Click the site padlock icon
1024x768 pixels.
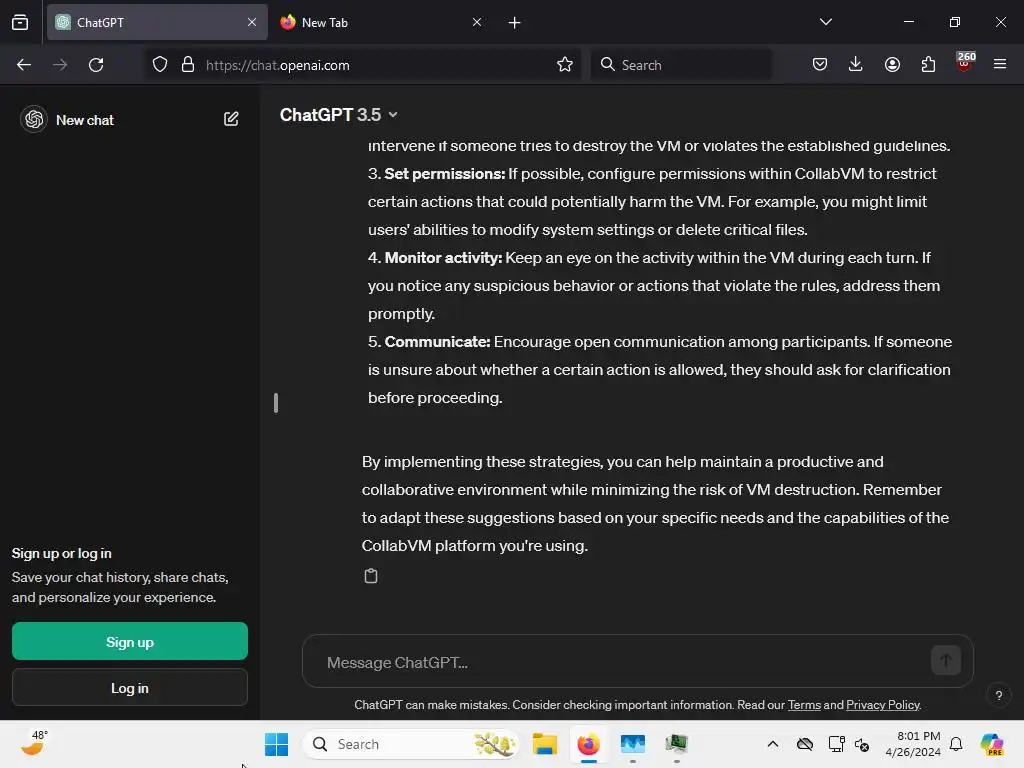[x=188, y=65]
